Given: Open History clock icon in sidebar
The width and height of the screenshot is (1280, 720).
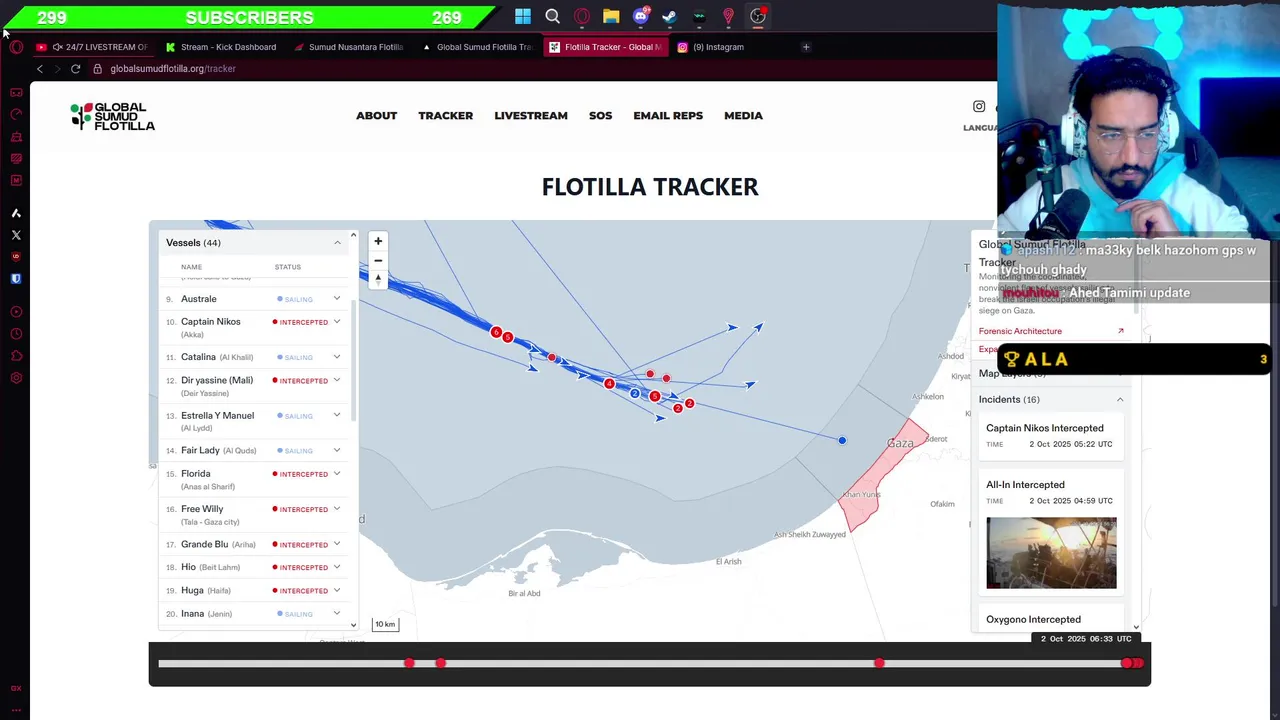Looking at the screenshot, I should click(16, 334).
